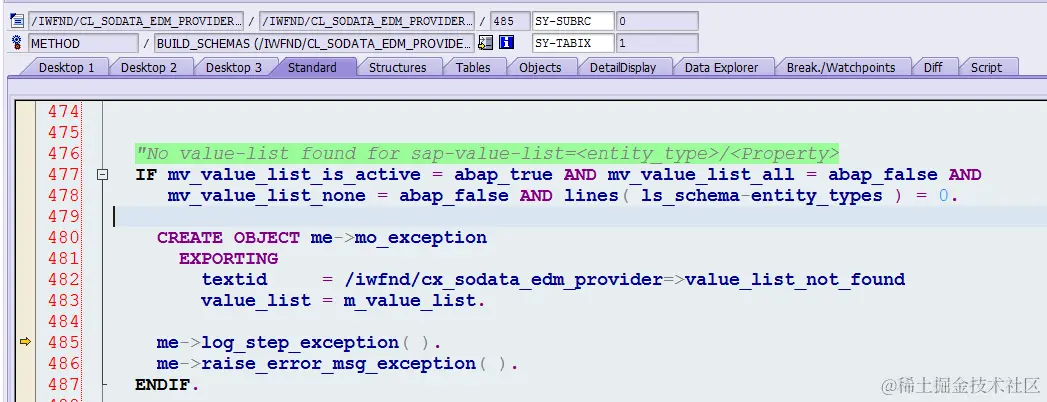Viewport: 1047px width, 402px height.
Task: Click the green comment "No value-list found" line
Action: [487, 154]
